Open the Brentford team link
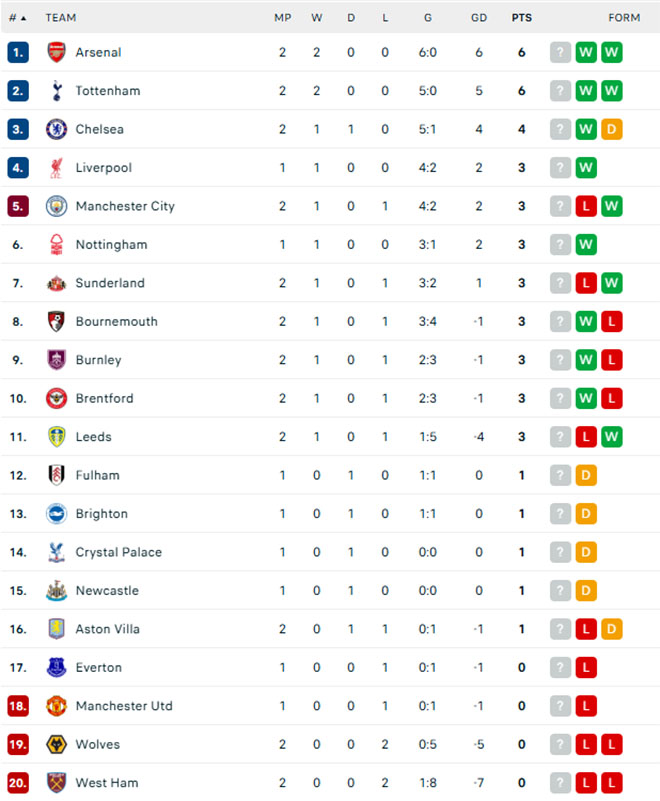Image resolution: width=660 pixels, height=801 pixels. click(104, 398)
